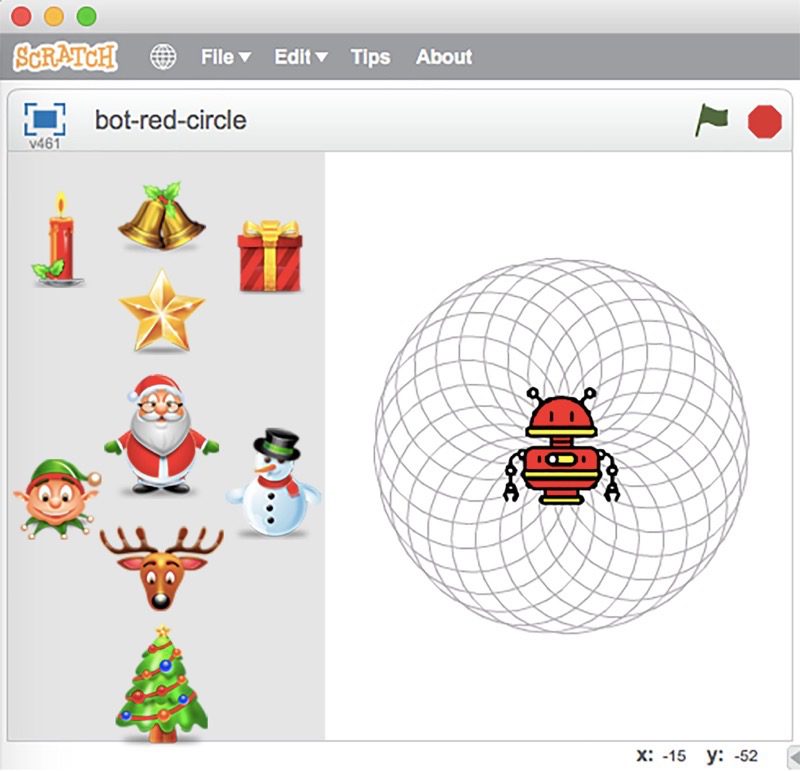
Task: Select the gold star sprite
Action: point(161,310)
